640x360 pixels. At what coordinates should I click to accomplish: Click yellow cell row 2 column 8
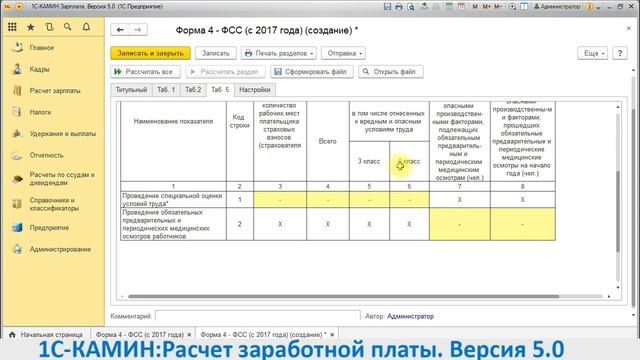(x=522, y=224)
